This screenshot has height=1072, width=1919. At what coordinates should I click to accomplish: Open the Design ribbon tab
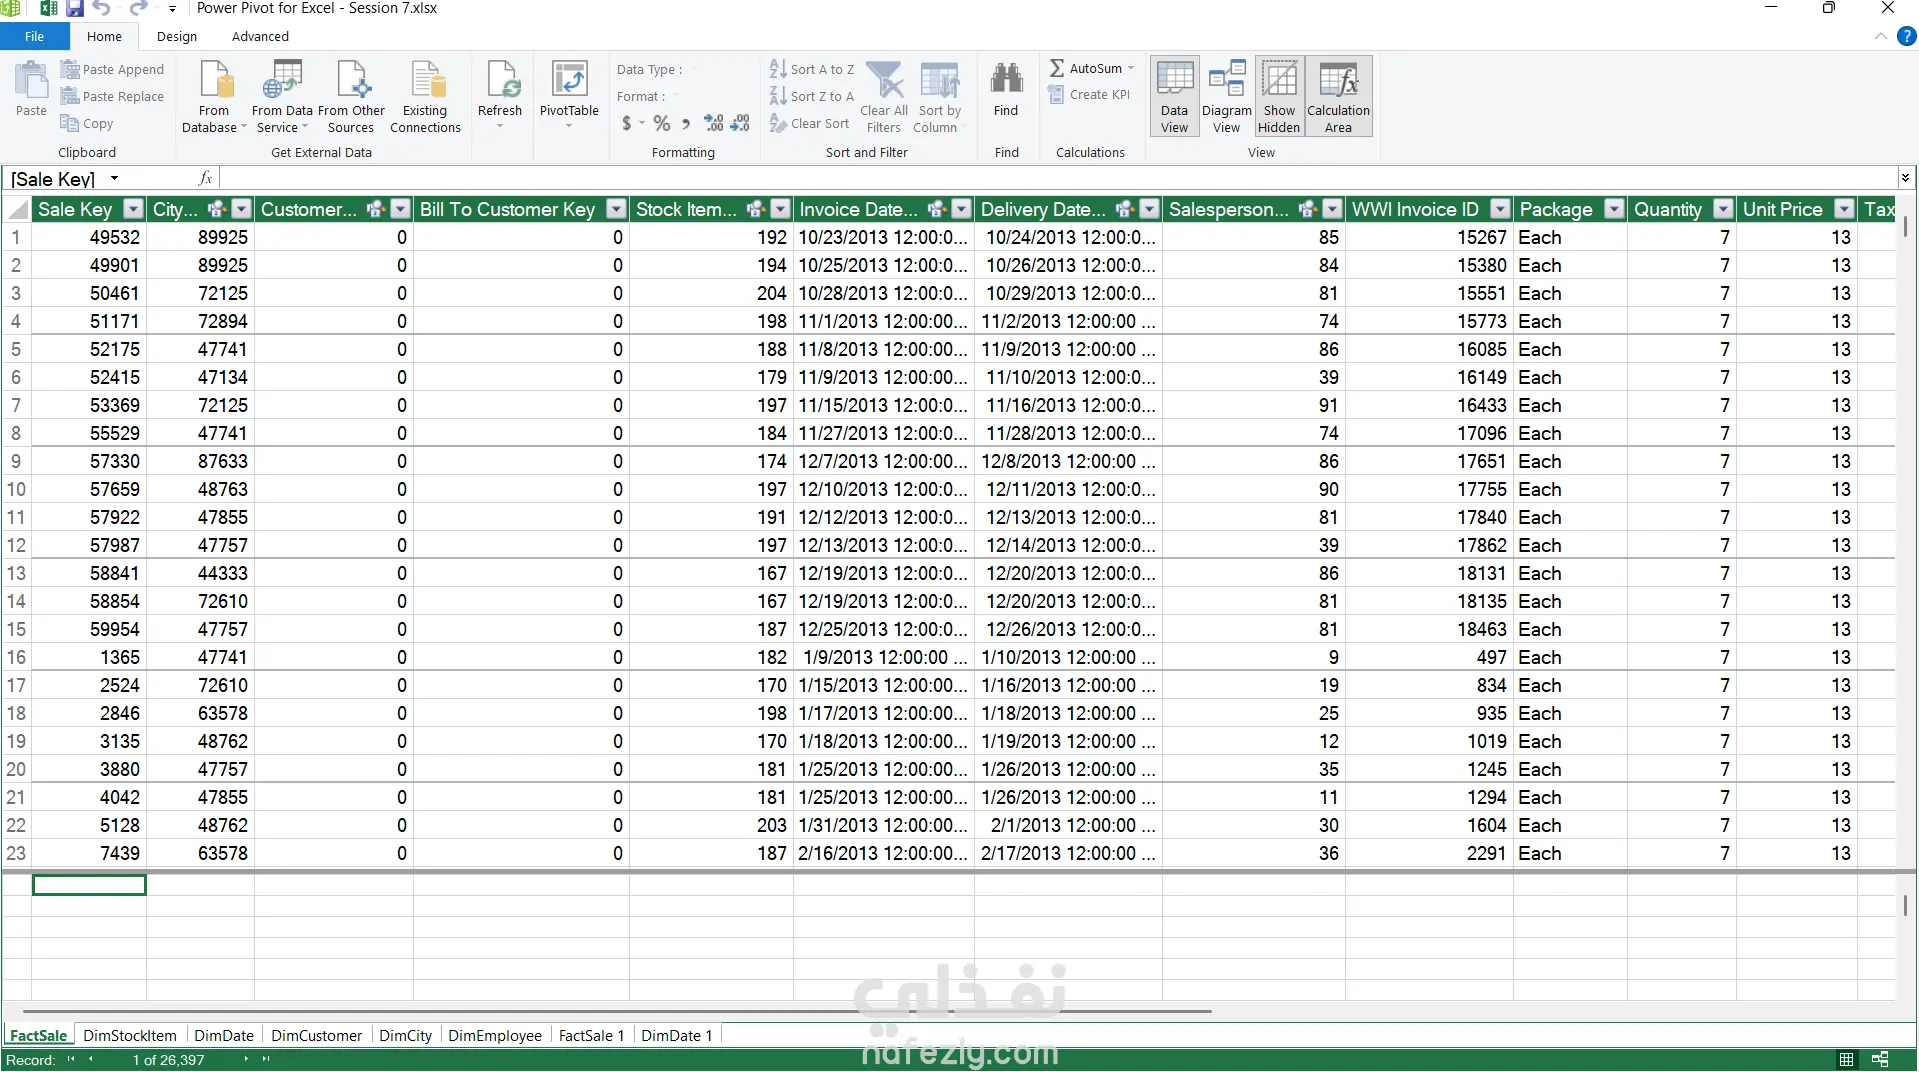pos(177,36)
